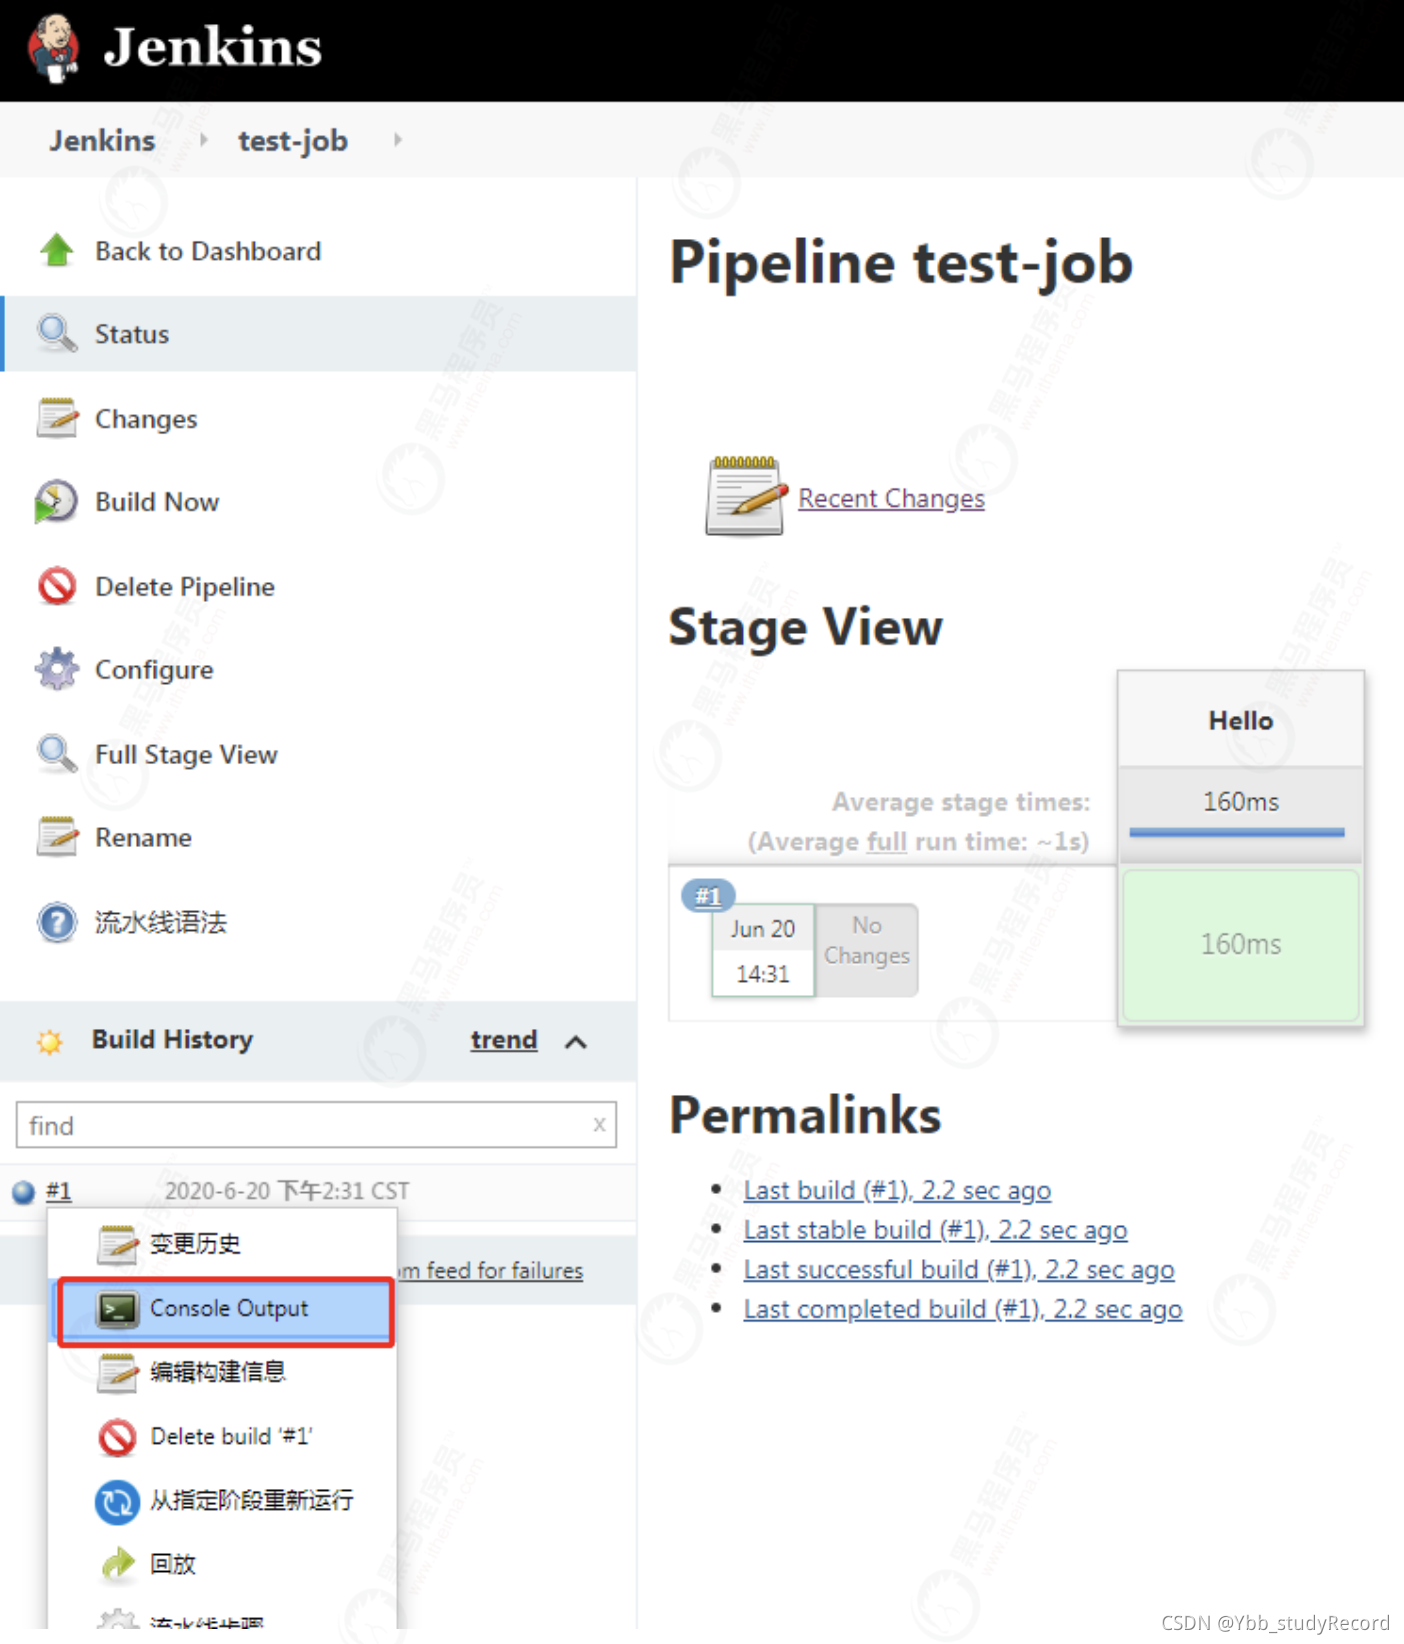Click the blue ball status icon of build #1
The image size is (1404, 1644).
tap(23, 1192)
